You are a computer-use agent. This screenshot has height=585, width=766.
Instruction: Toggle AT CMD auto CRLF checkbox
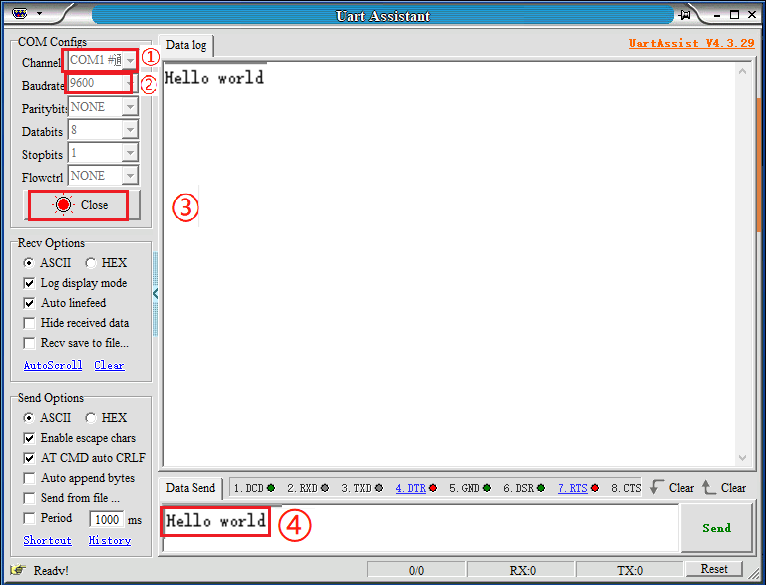29,458
